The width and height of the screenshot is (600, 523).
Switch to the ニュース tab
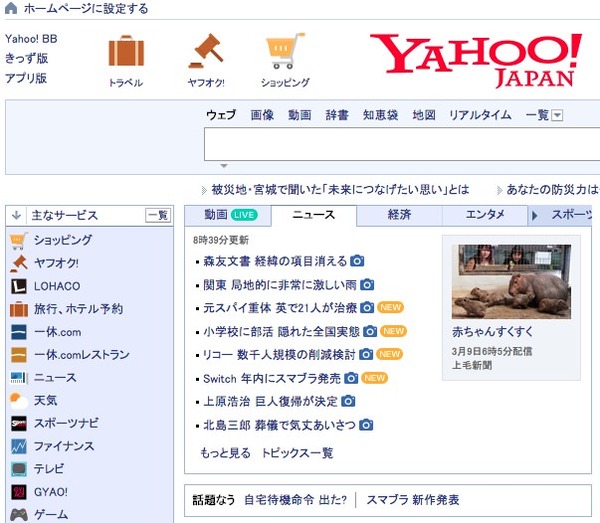[x=314, y=215]
